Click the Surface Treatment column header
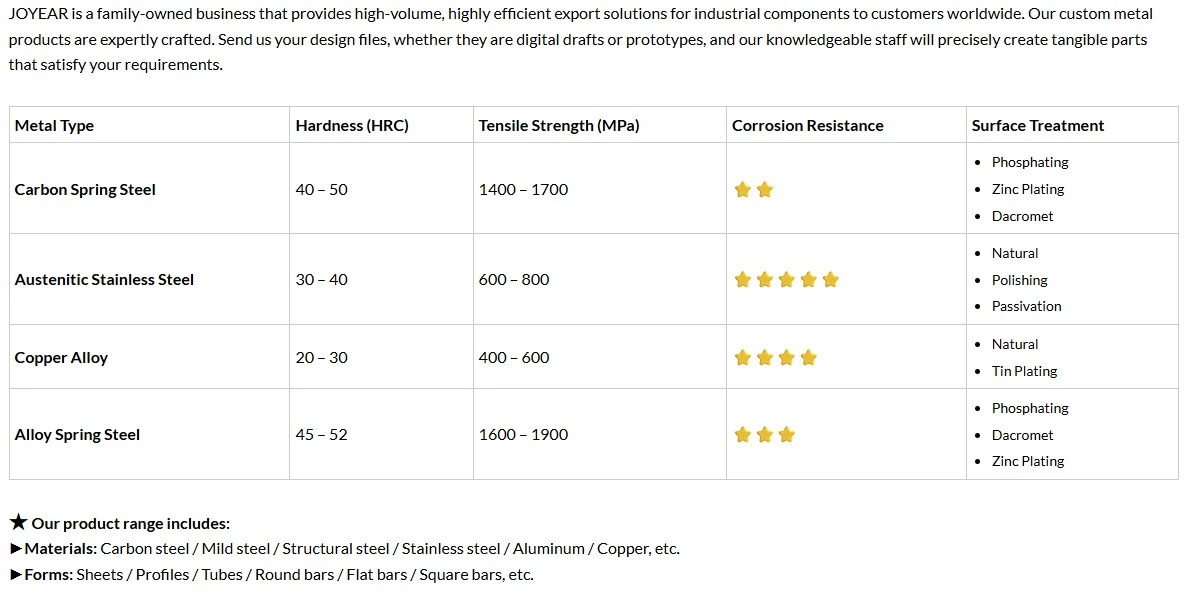Screen dimensions: 1186x598 (x=1038, y=125)
